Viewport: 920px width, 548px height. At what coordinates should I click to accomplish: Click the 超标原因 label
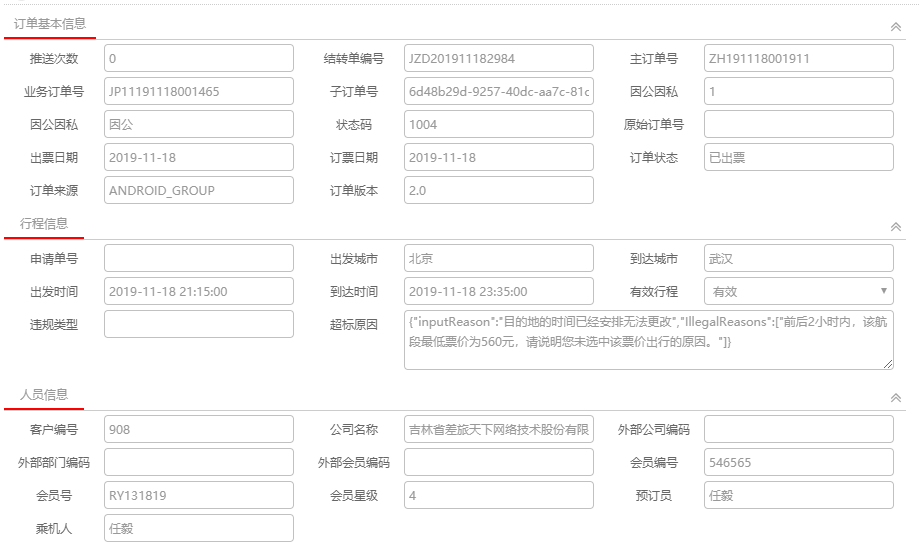[x=354, y=324]
